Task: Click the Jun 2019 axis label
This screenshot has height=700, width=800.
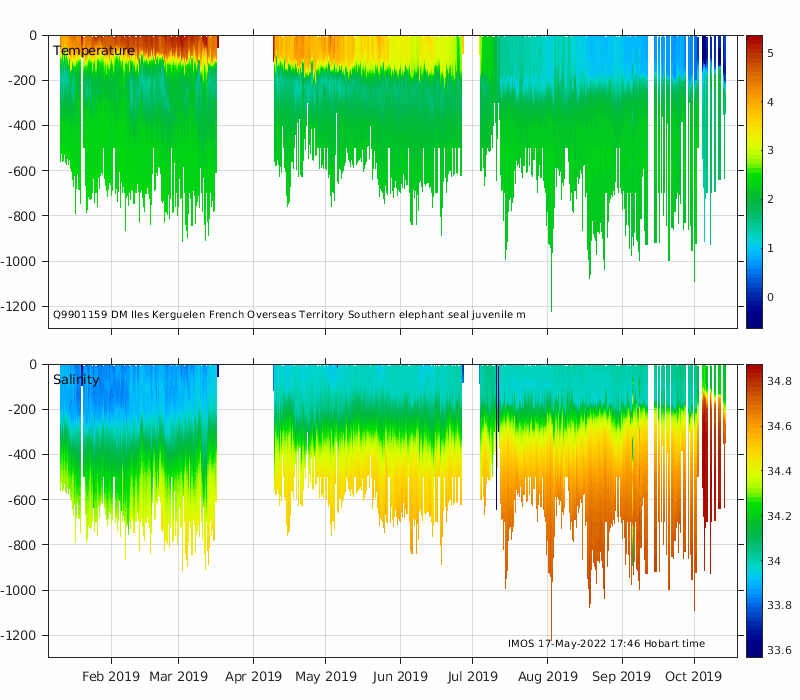Action: pos(400,677)
